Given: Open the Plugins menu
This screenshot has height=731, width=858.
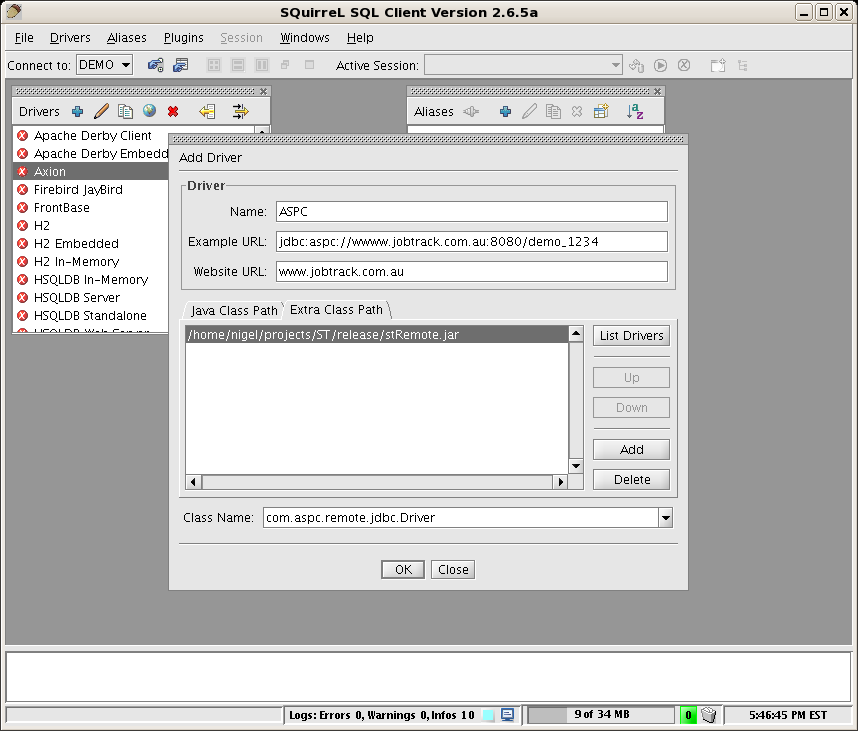Looking at the screenshot, I should point(183,38).
